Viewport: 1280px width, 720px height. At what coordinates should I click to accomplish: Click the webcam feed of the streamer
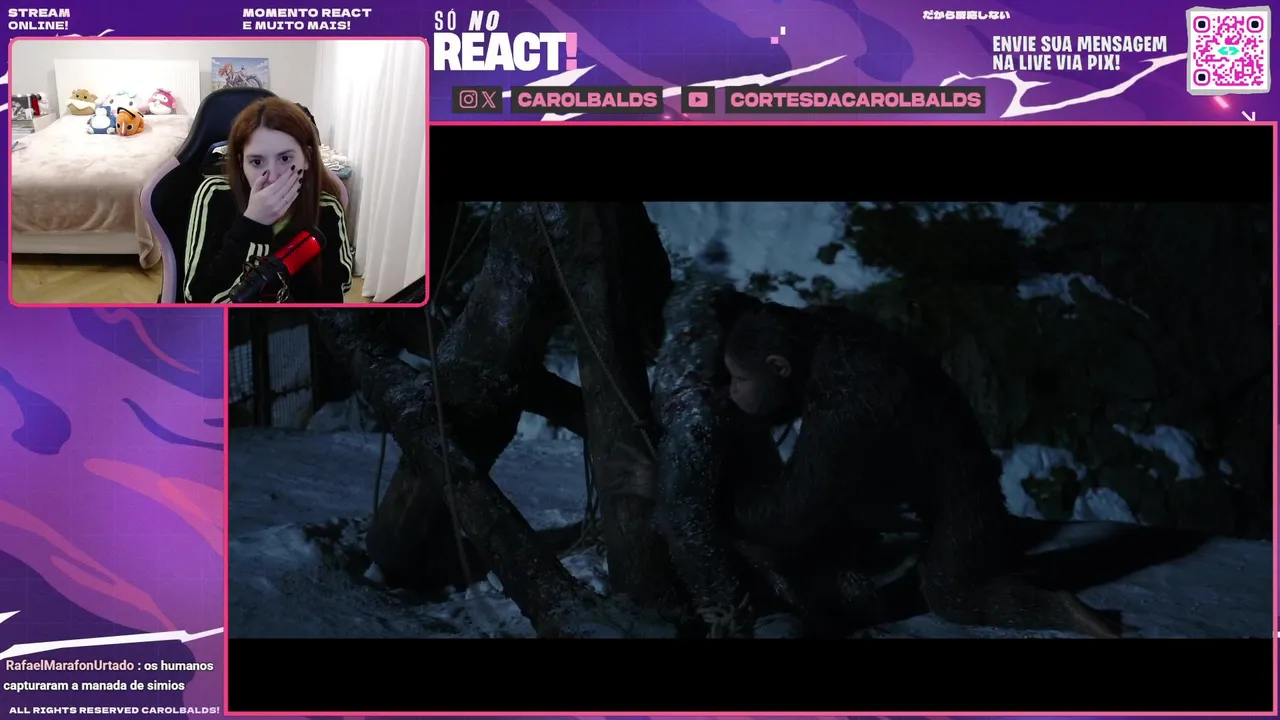click(x=218, y=171)
